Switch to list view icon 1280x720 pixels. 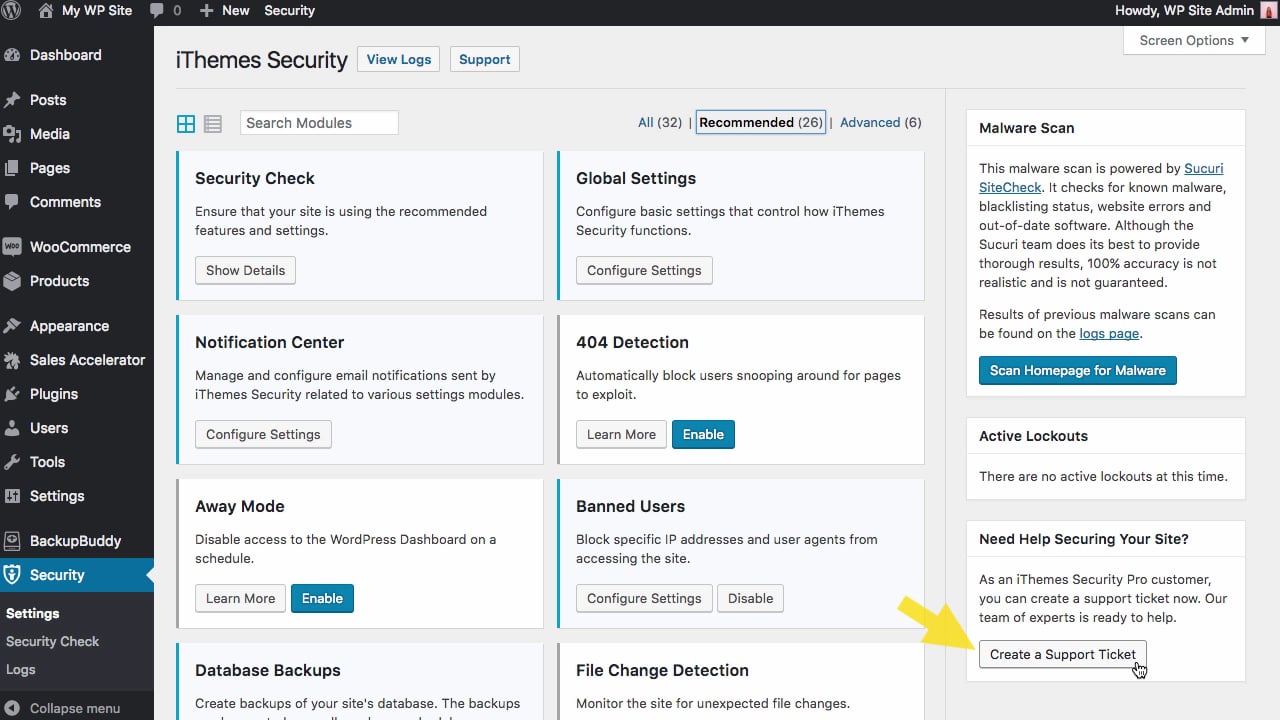[212, 123]
